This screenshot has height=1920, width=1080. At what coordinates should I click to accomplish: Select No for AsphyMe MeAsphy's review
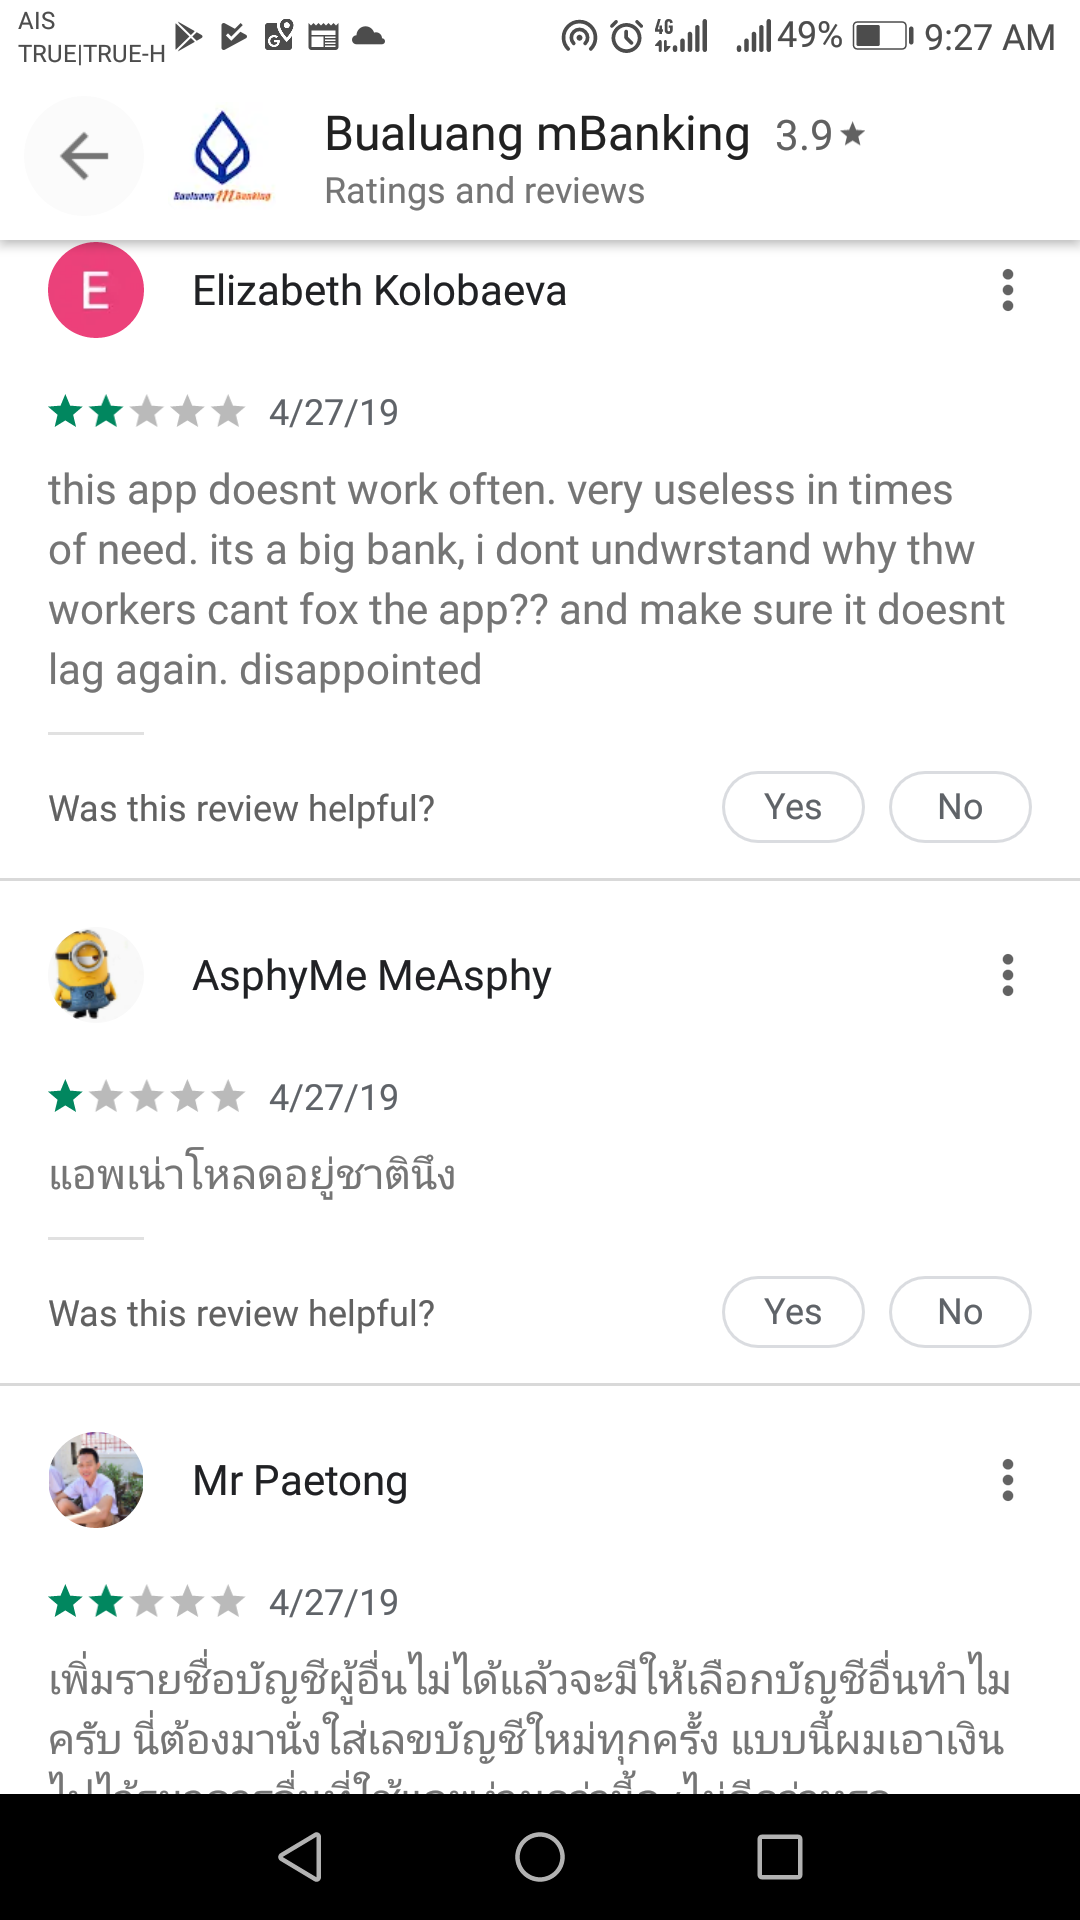tap(960, 1312)
